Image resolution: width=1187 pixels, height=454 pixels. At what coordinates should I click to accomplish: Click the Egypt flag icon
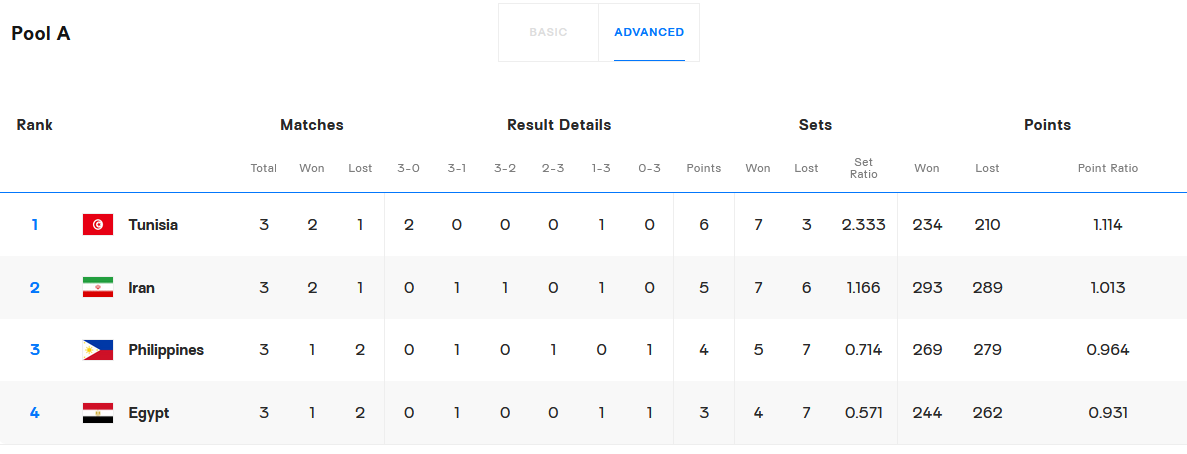[x=97, y=413]
